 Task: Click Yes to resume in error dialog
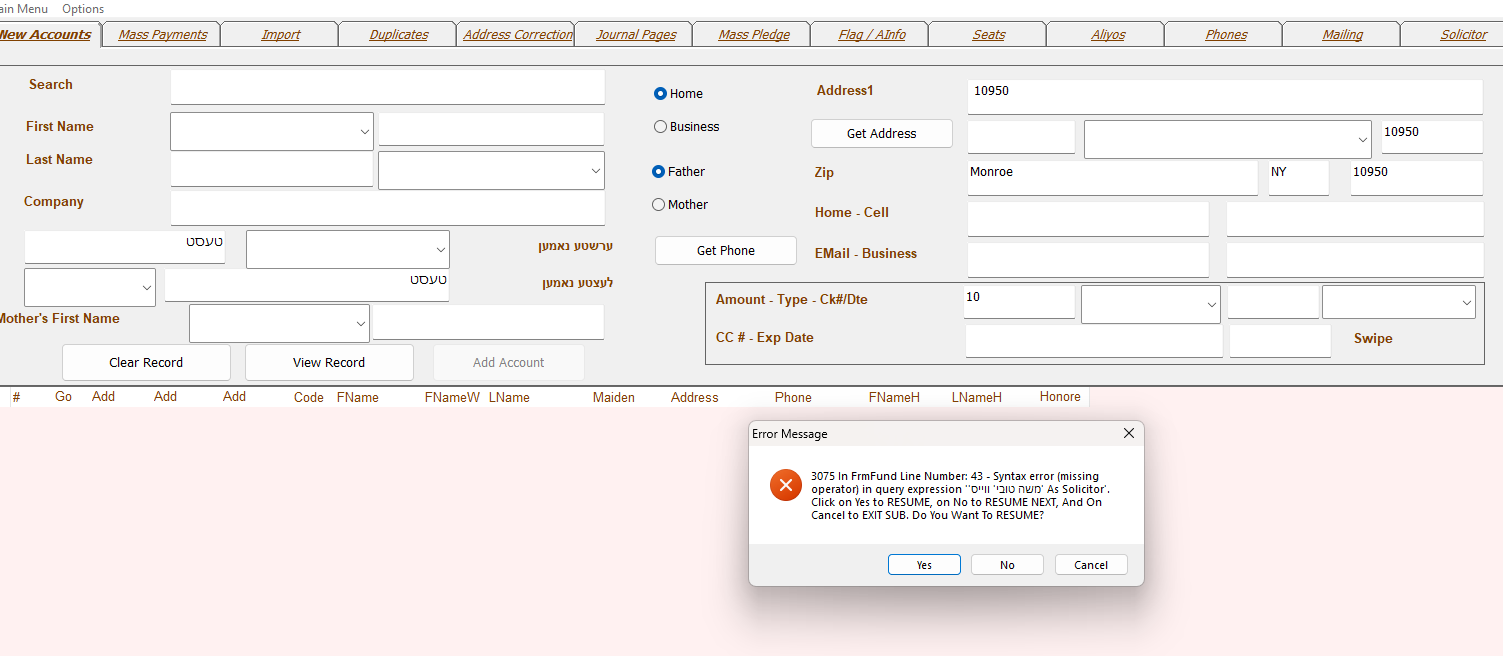click(924, 565)
